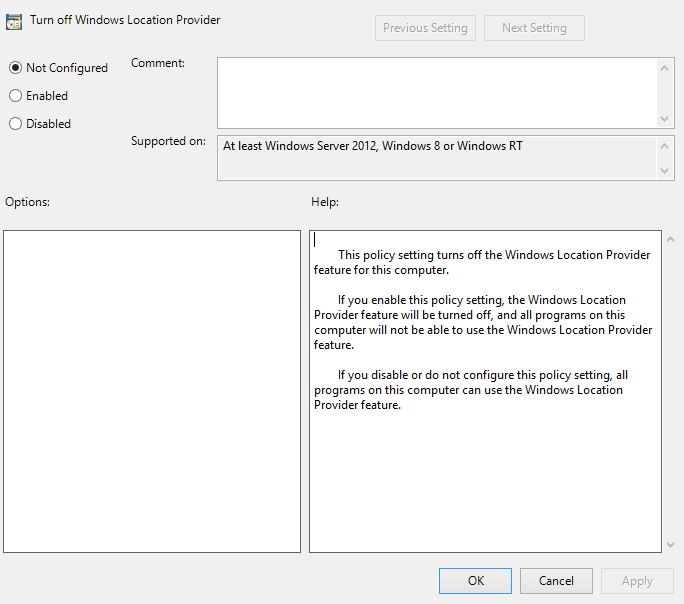This screenshot has width=684, height=604.
Task: Go to Previous Setting
Action: click(x=425, y=28)
